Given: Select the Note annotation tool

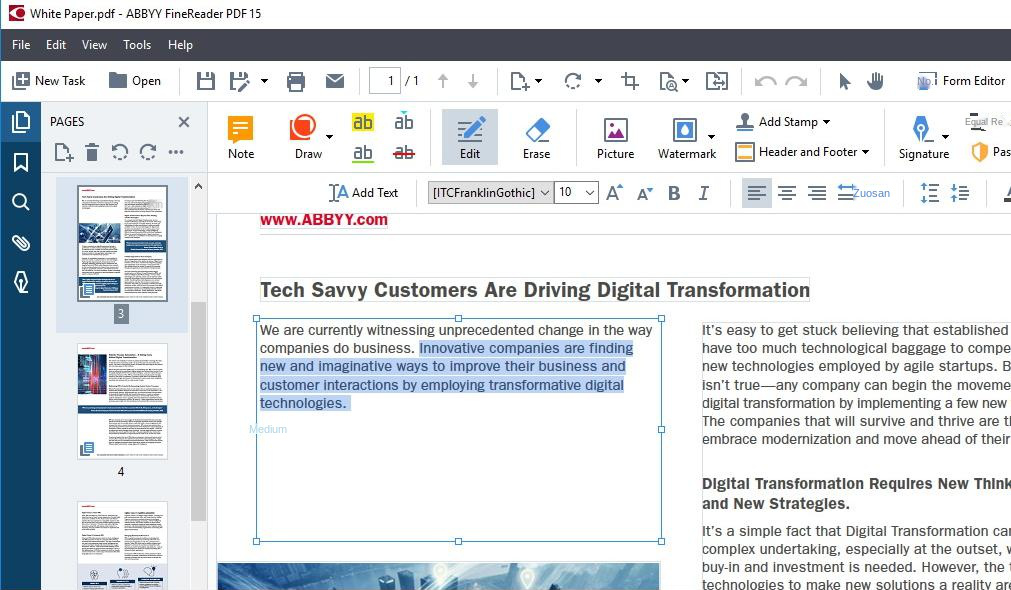Looking at the screenshot, I should (x=240, y=133).
